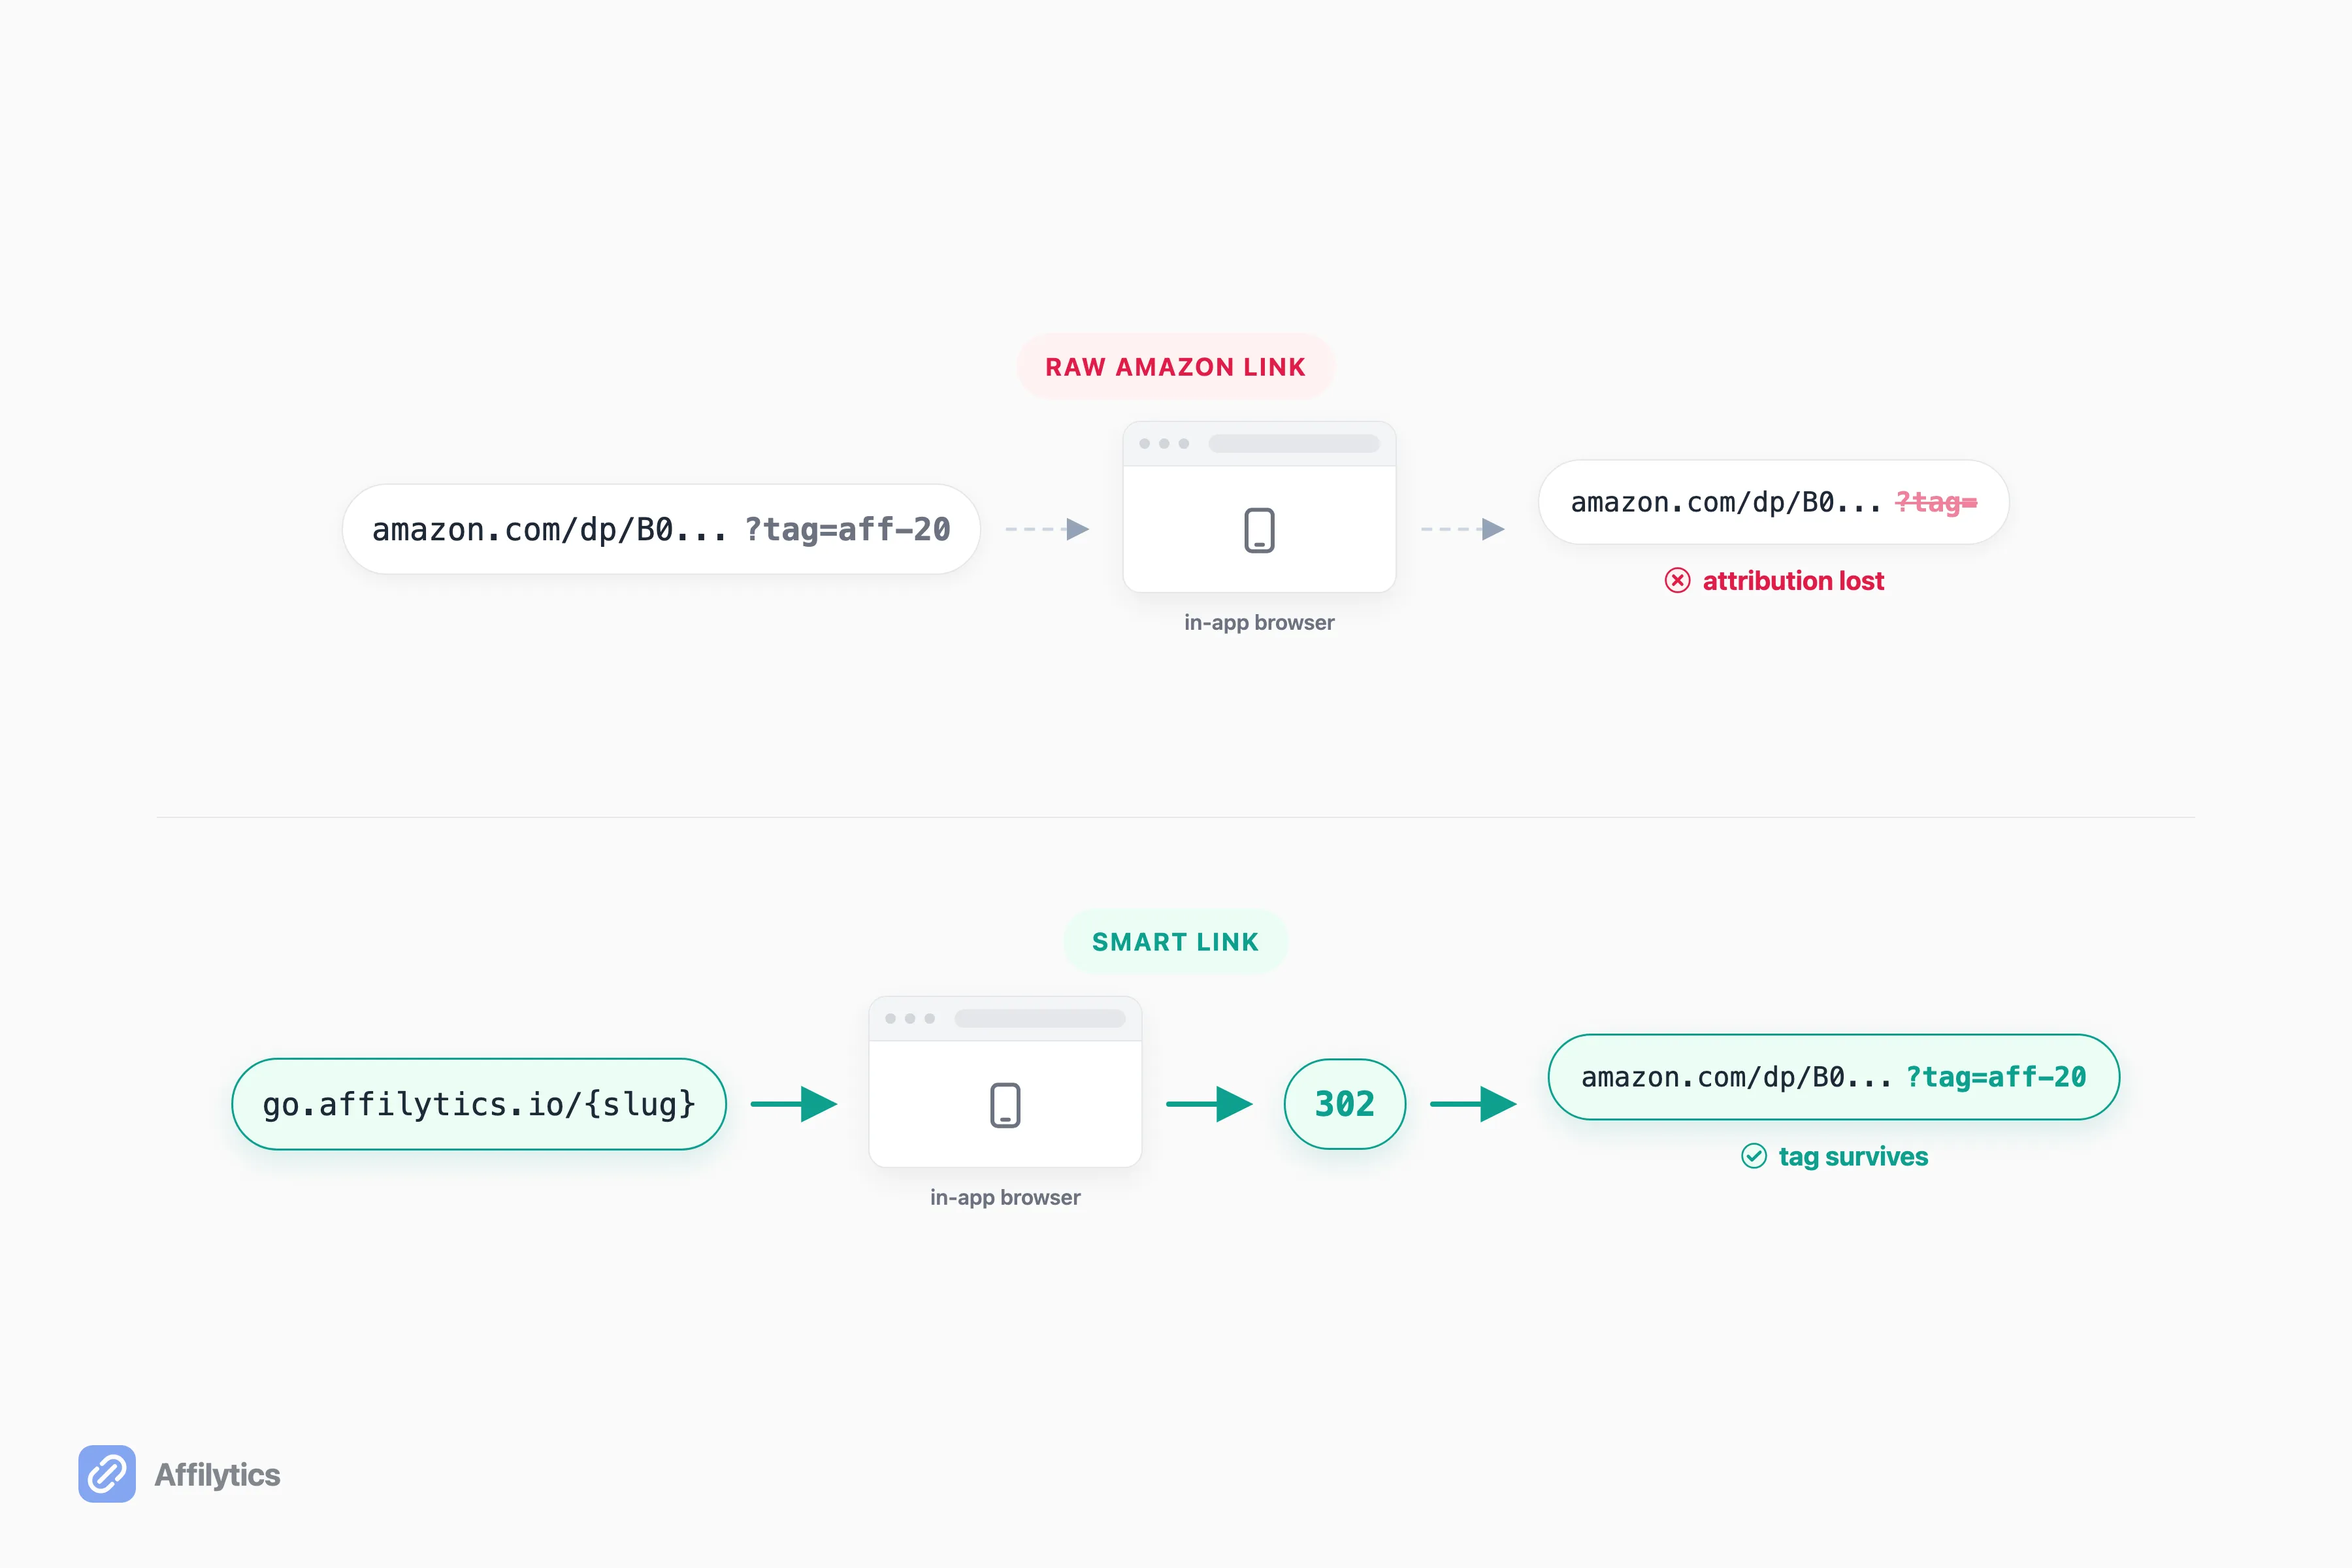Click the amazon link with struck-through ?tag=
The height and width of the screenshot is (1568, 2352).
coord(1774,502)
